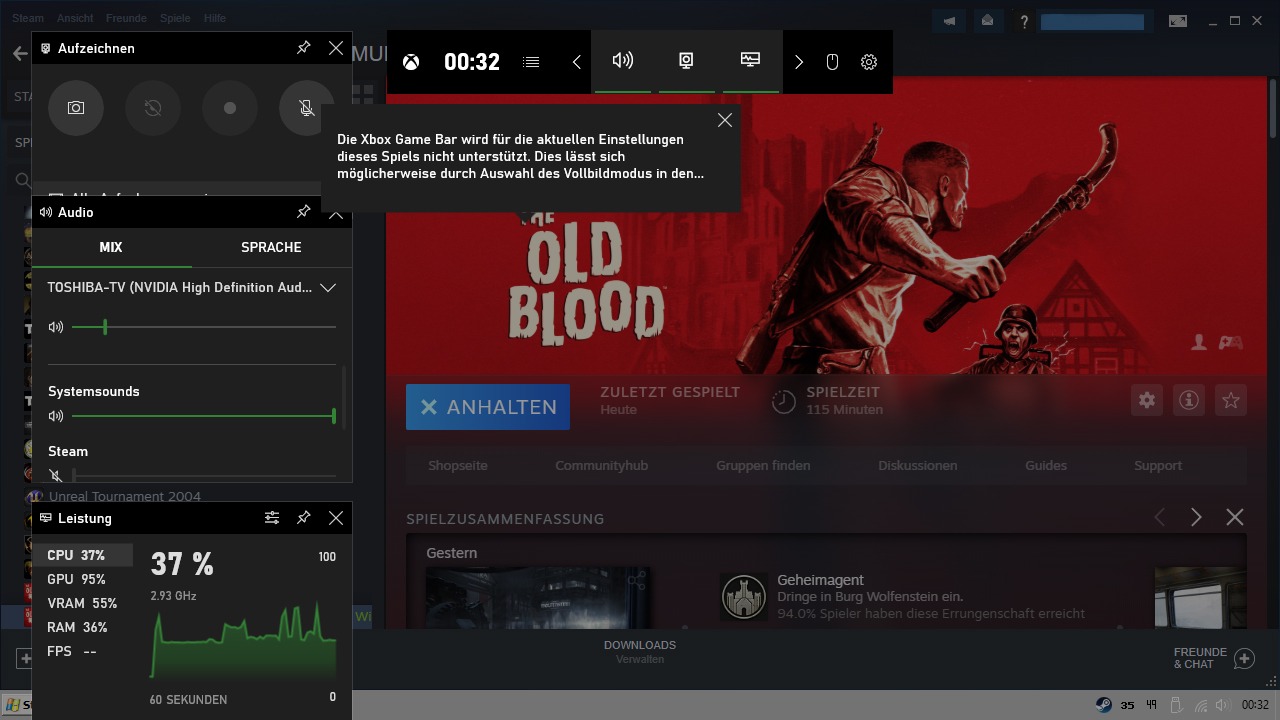Screen dimensions: 1280x720
Task: Pin the Audio widget
Action: [x=304, y=212]
